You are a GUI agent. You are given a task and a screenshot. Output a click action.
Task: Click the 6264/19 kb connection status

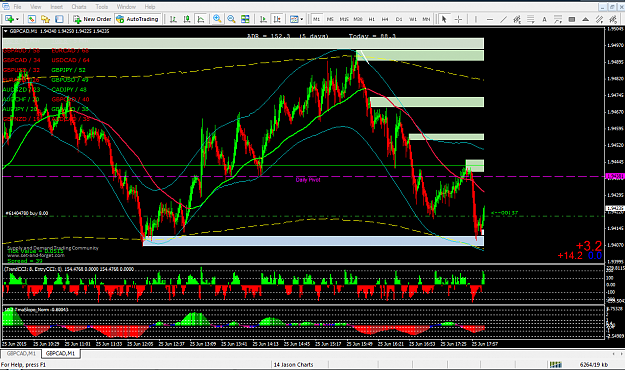594,364
